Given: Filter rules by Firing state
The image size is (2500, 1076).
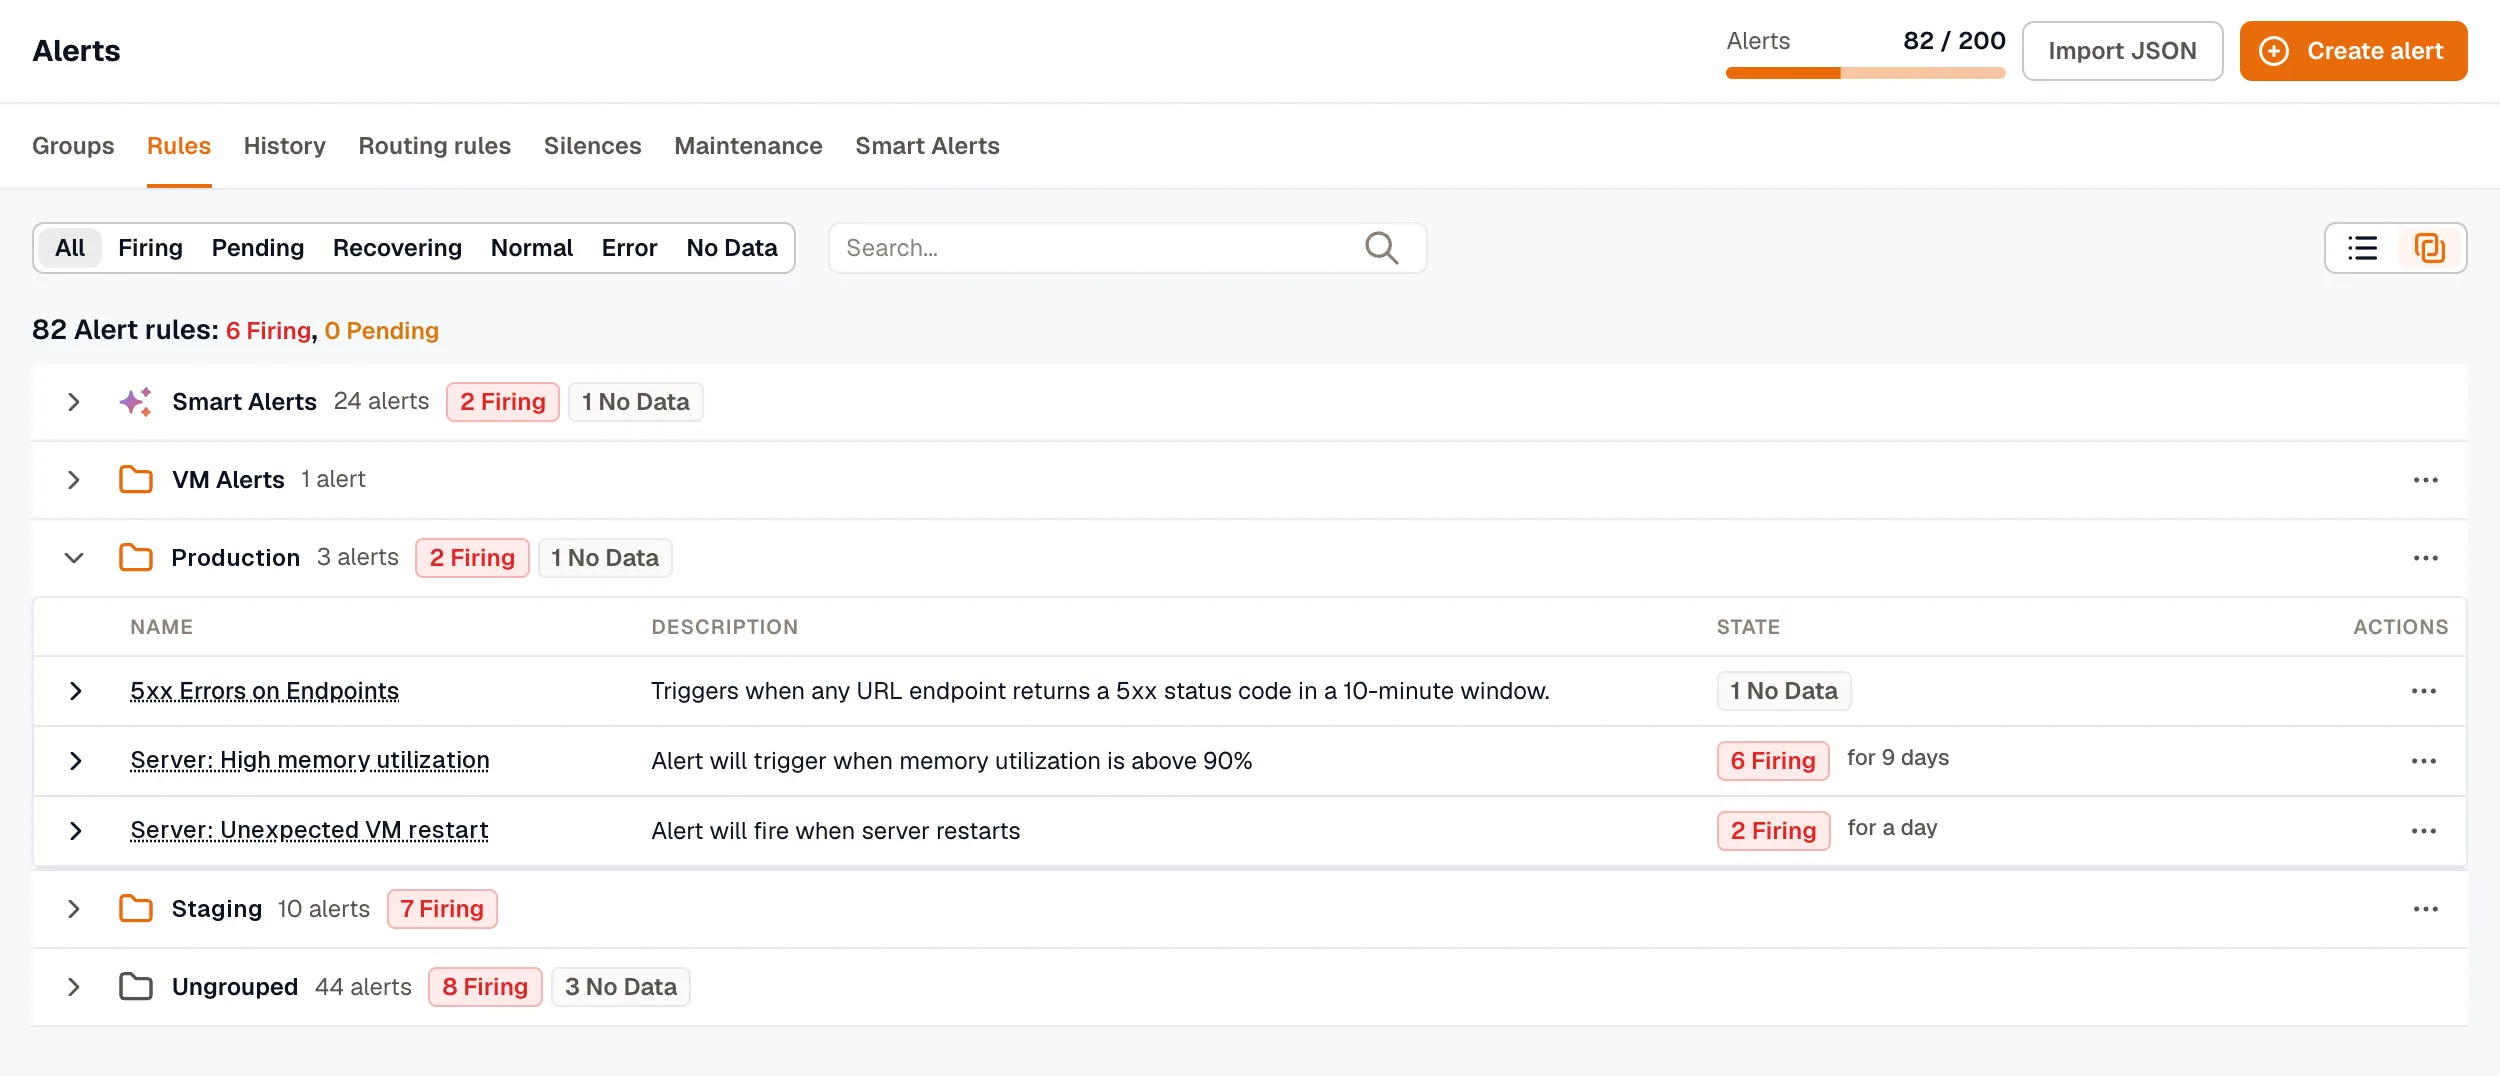Looking at the screenshot, I should click(x=150, y=248).
